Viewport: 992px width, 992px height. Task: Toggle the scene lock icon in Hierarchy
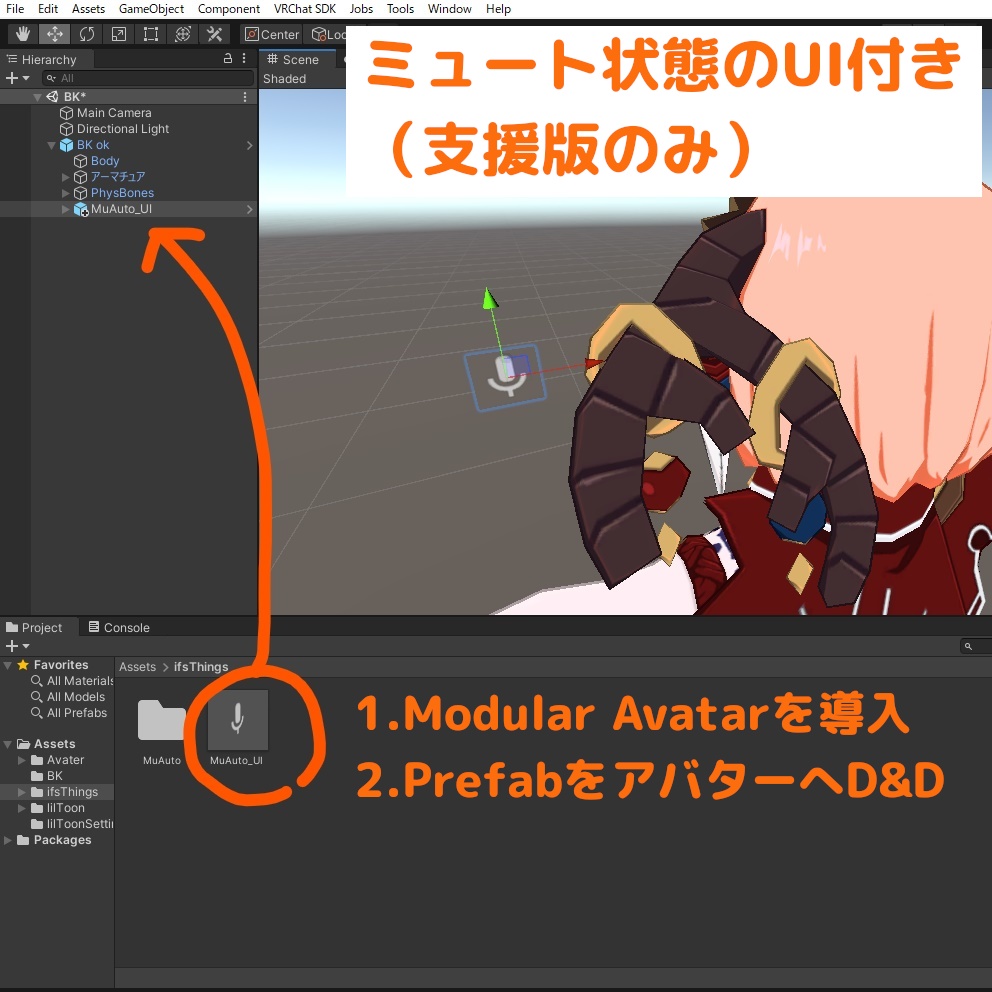point(227,59)
